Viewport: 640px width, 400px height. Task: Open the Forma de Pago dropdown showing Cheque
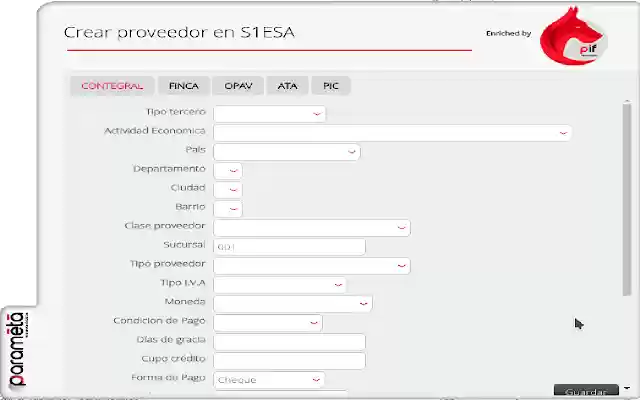click(x=269, y=380)
